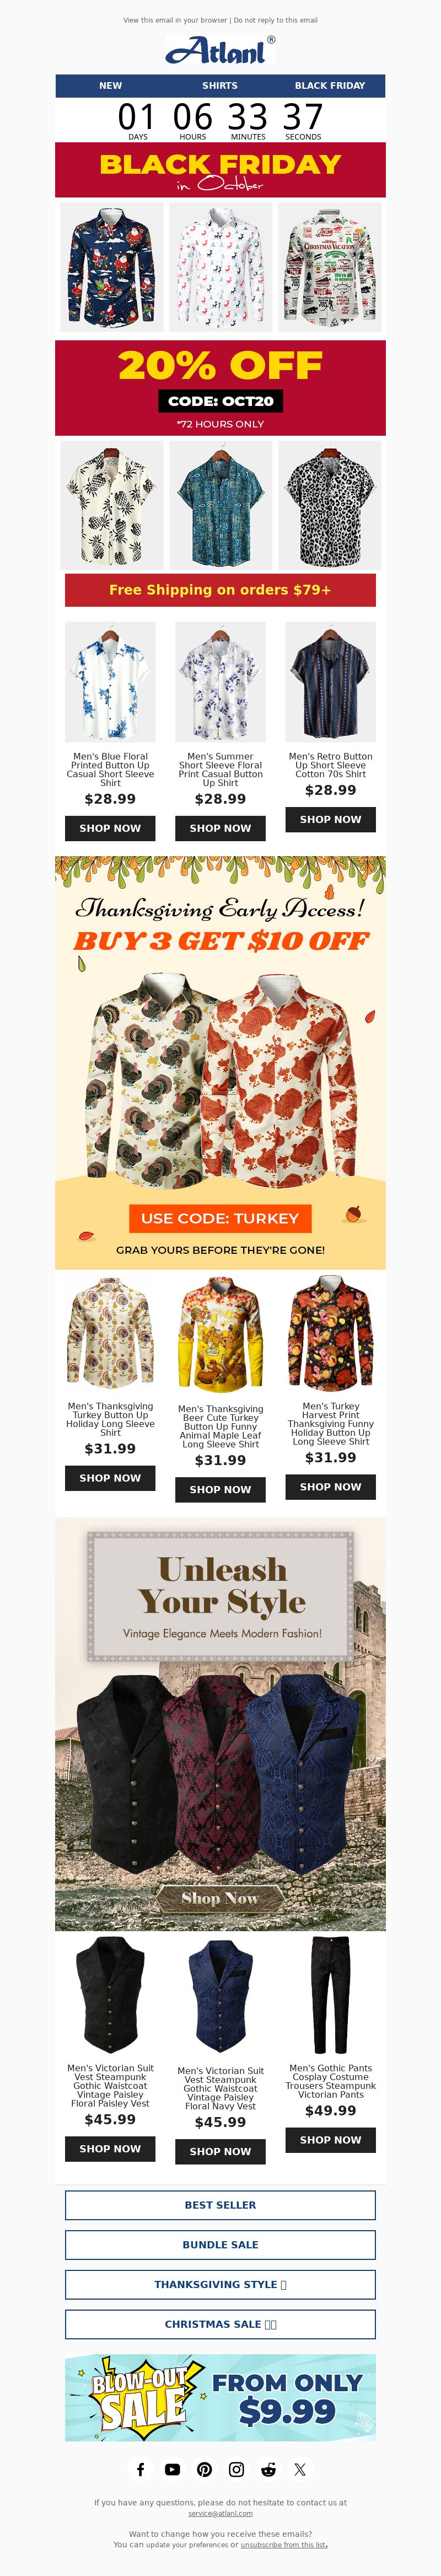The height and width of the screenshot is (2576, 441).
Task: Click the CHRISTMAS SALE button
Action: tap(220, 2324)
